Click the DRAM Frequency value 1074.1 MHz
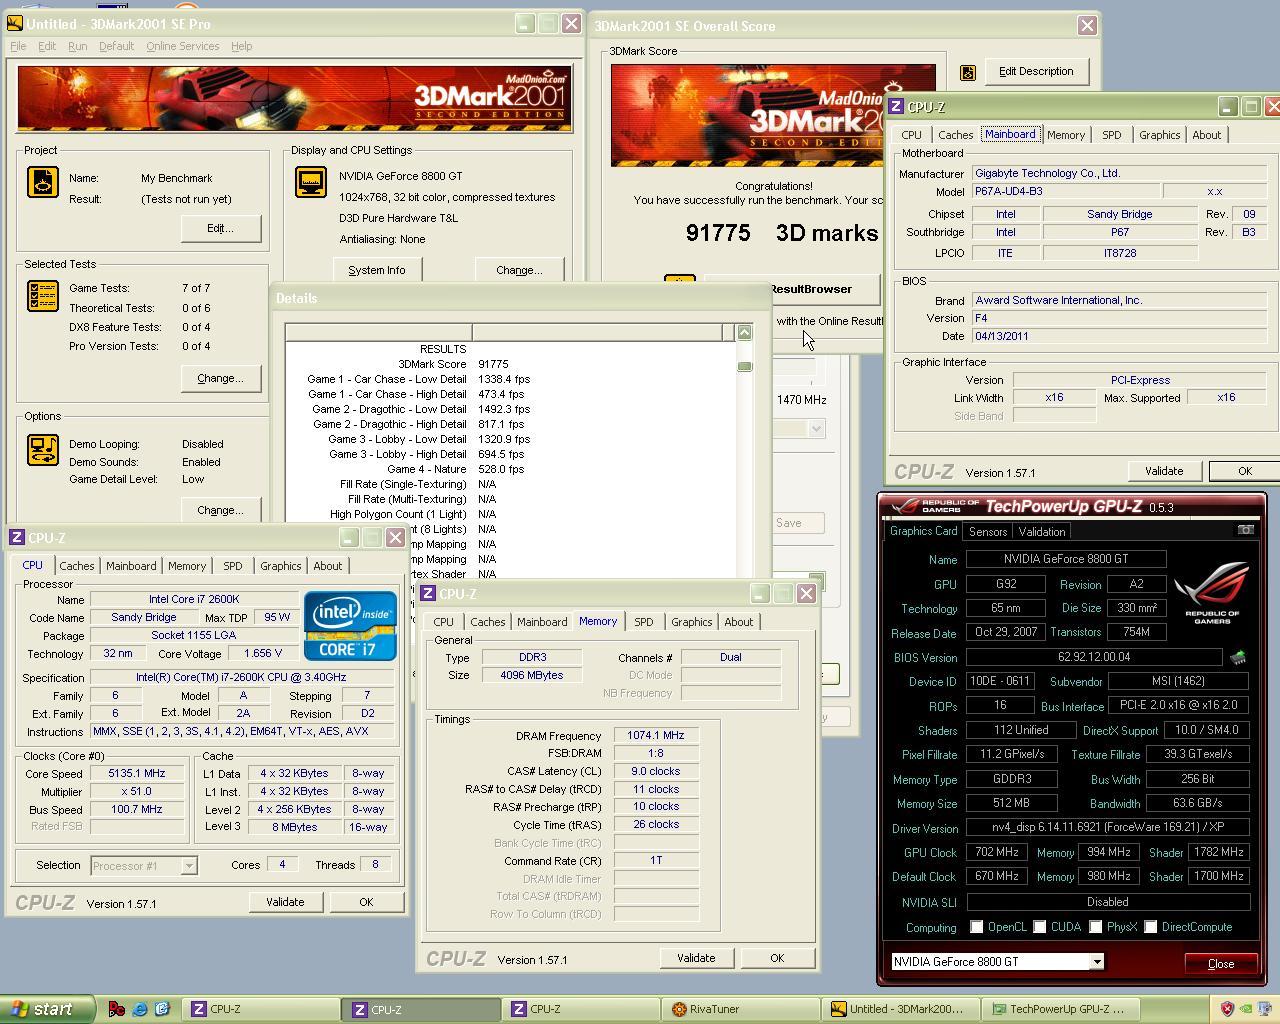The height and width of the screenshot is (1024, 1280). click(656, 735)
